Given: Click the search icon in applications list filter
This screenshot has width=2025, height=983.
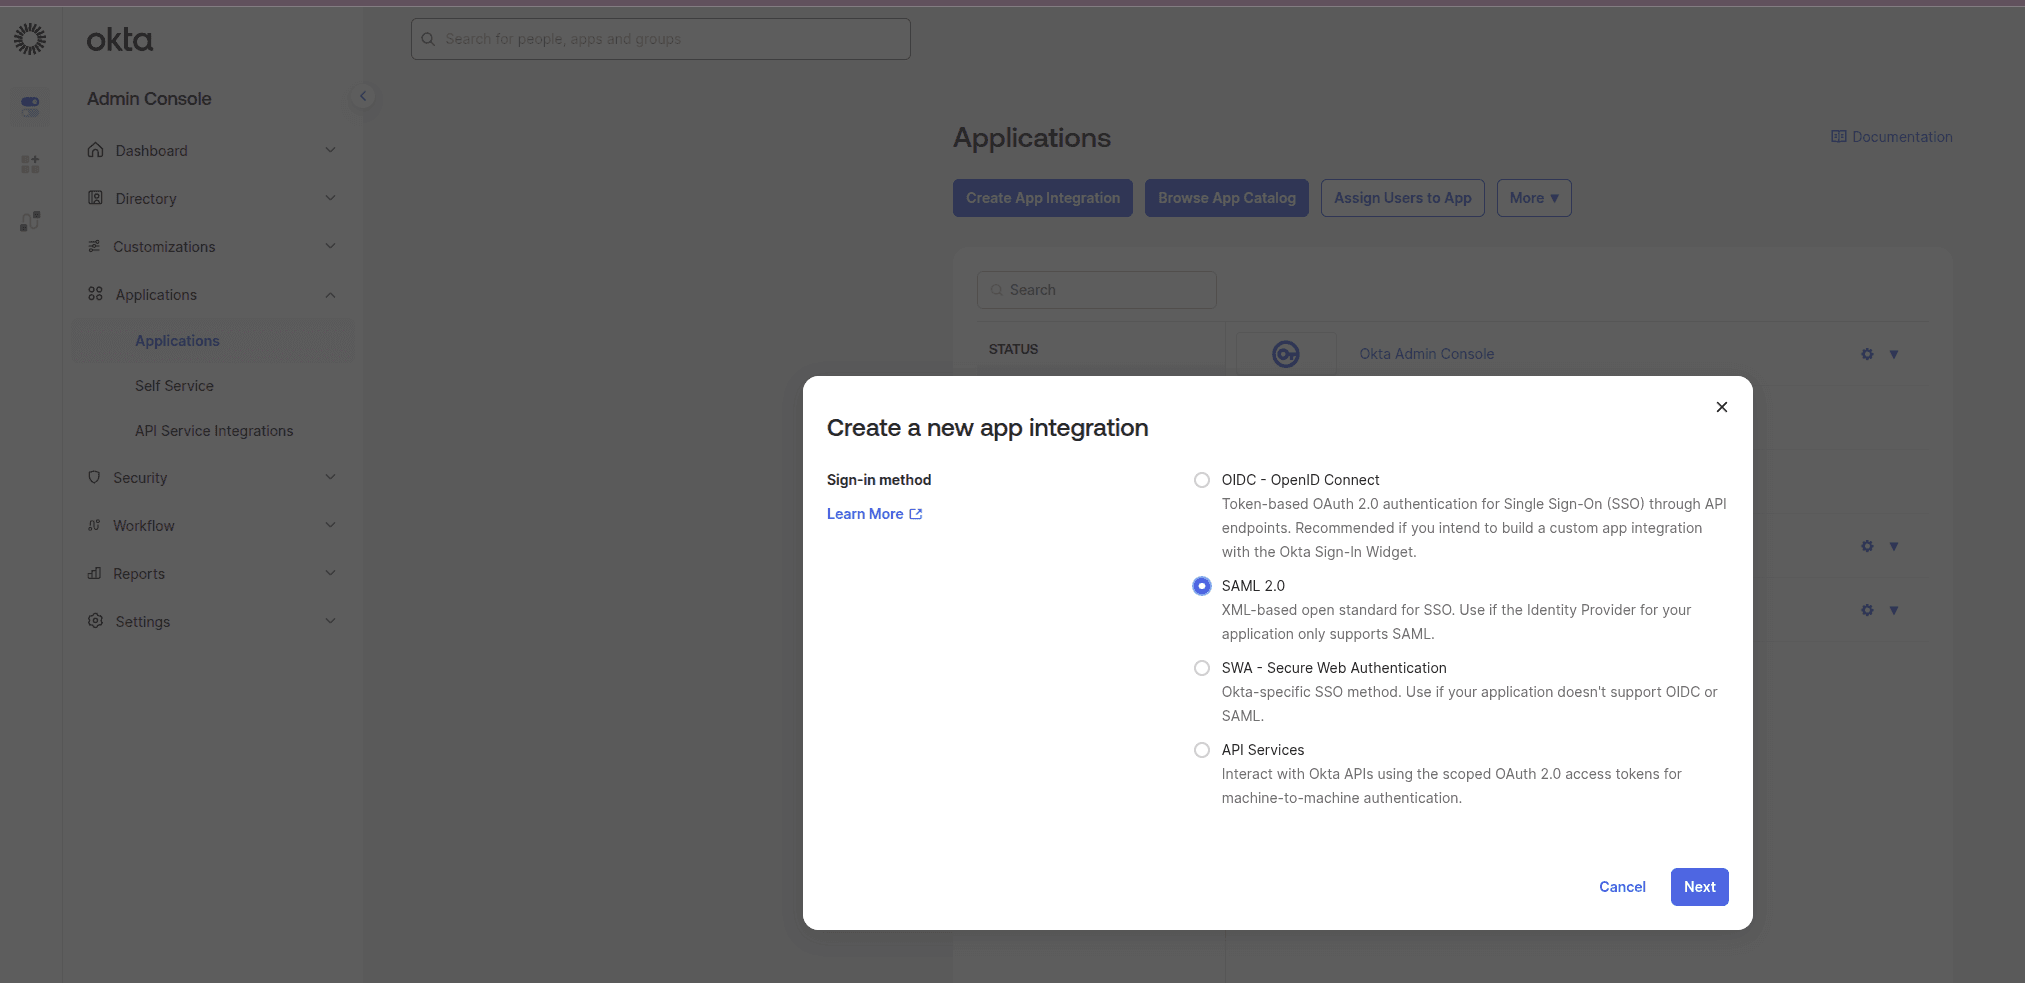Looking at the screenshot, I should (996, 290).
